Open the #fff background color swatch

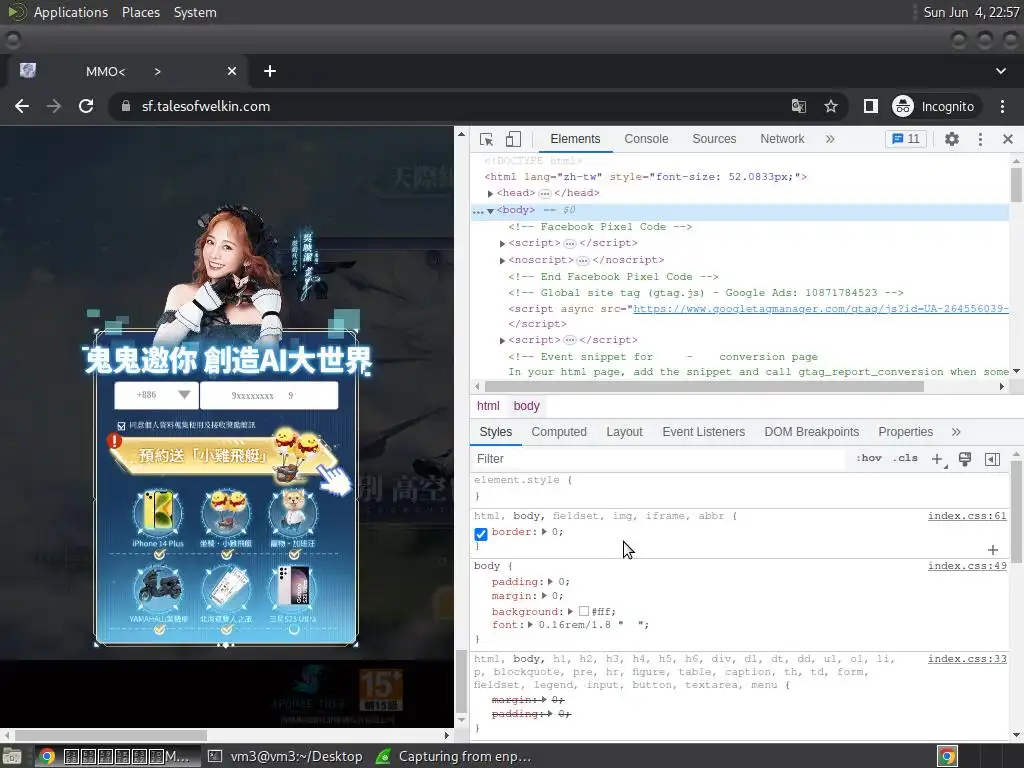pyautogui.click(x=584, y=611)
